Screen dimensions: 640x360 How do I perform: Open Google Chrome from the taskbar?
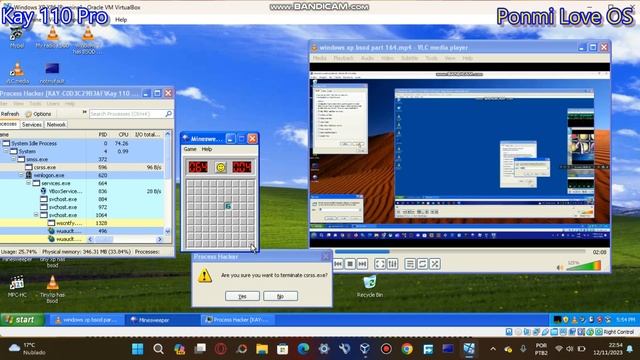pyautogui.click(x=407, y=349)
